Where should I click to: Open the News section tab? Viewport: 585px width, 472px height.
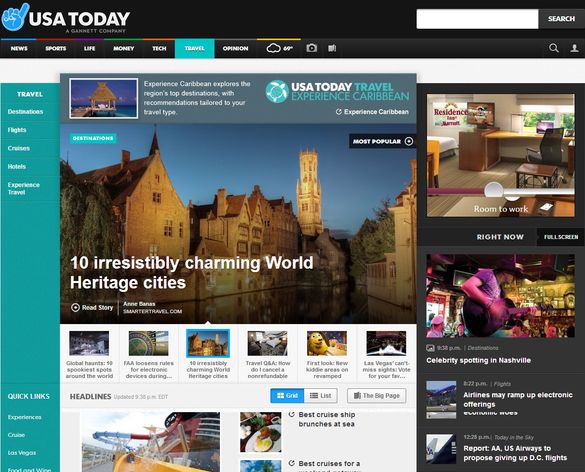coord(19,49)
